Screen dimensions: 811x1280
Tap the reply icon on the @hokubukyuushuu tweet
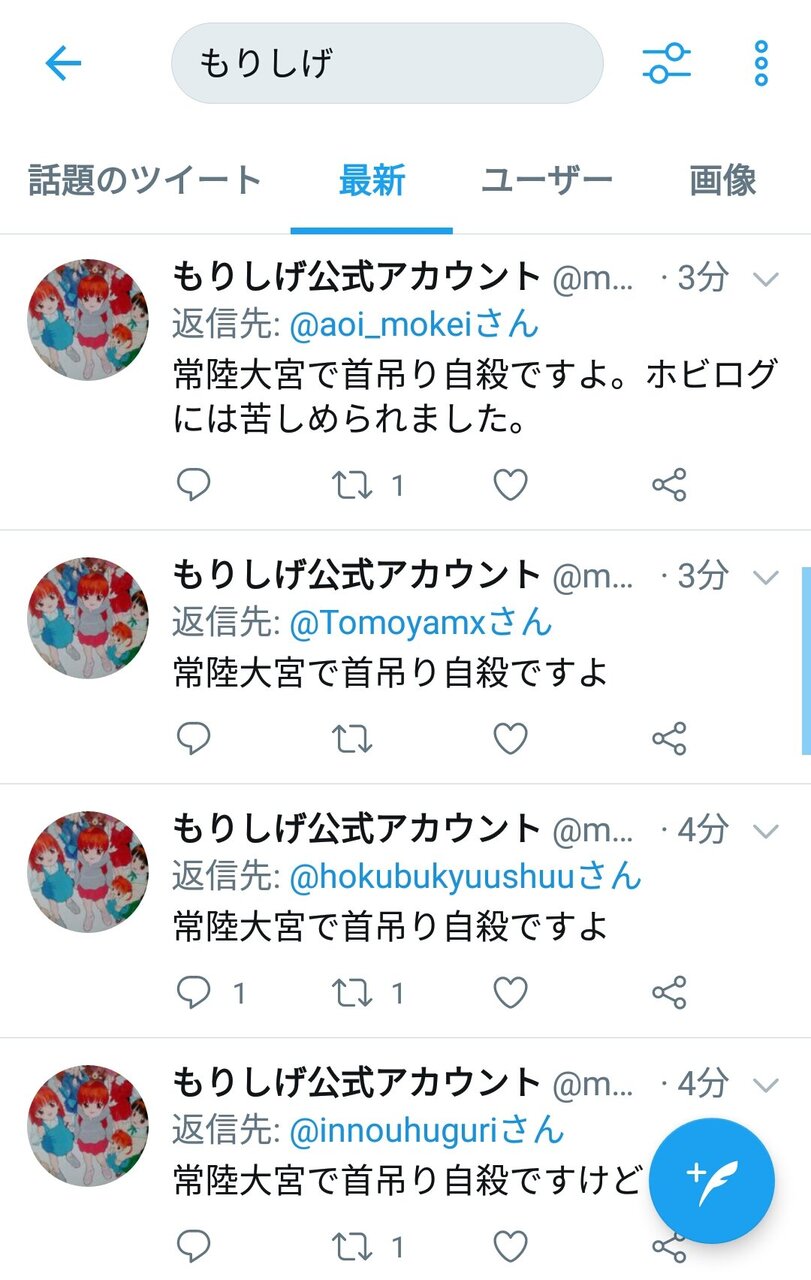[x=193, y=993]
